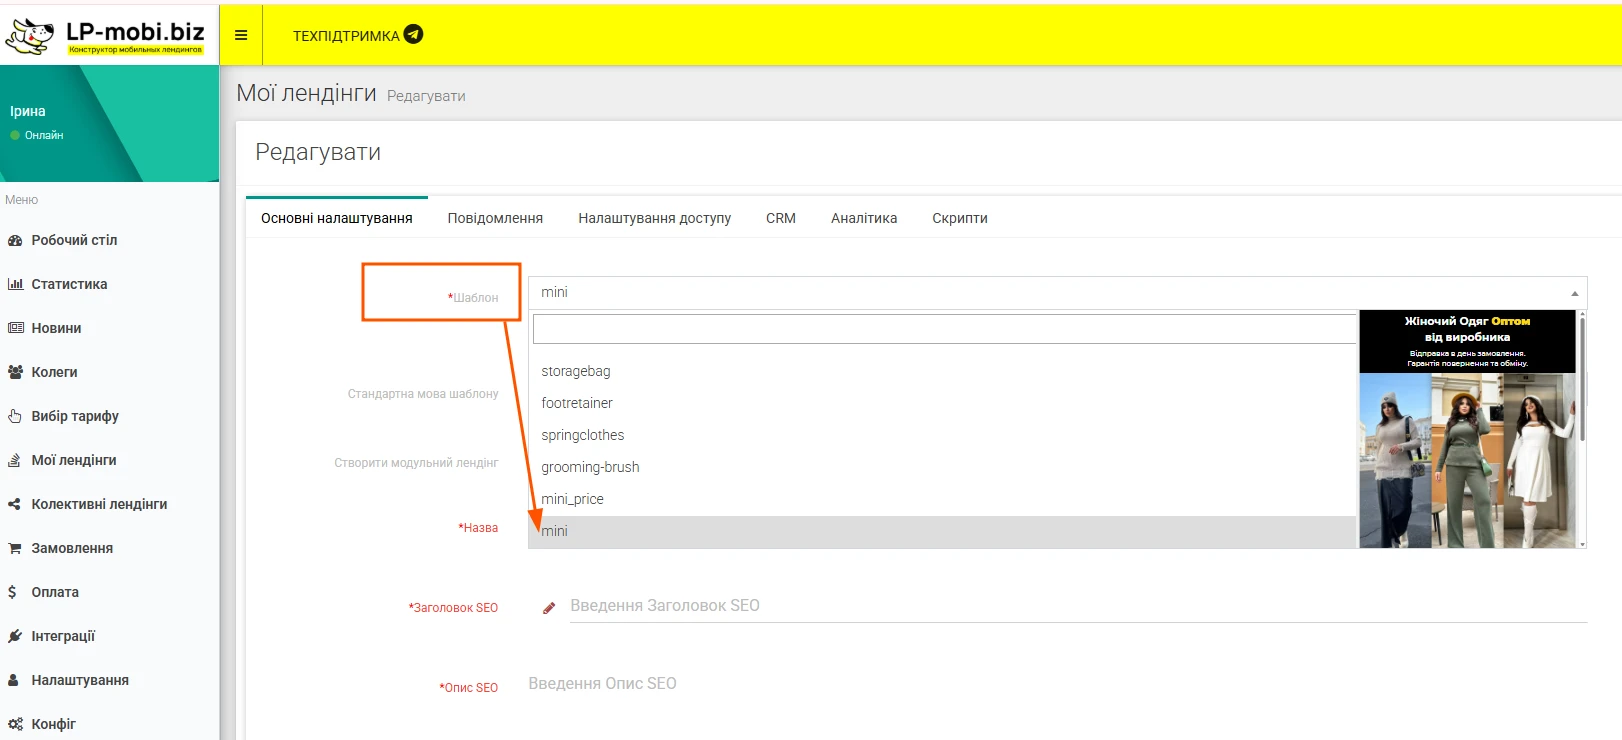Open the Аналітика tab

864,218
